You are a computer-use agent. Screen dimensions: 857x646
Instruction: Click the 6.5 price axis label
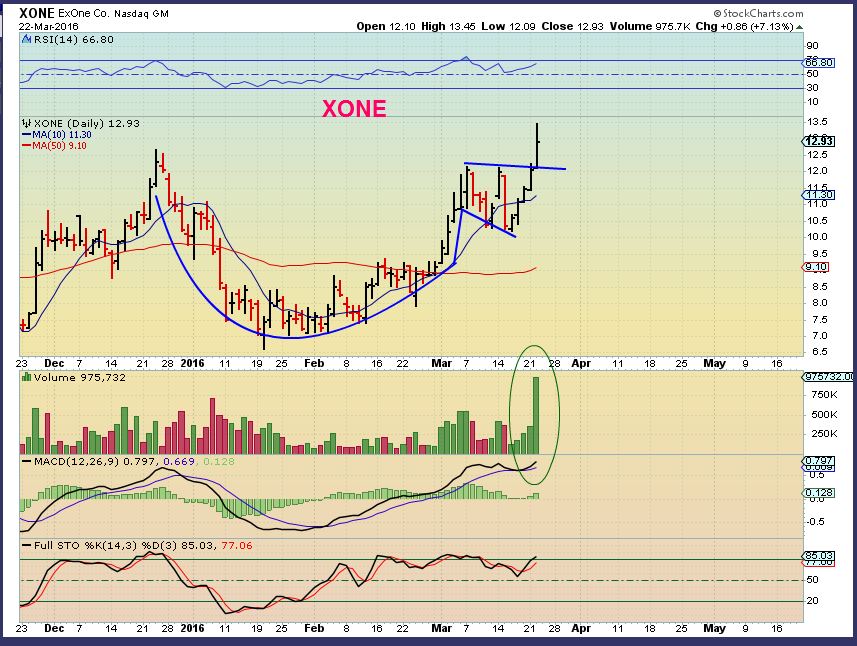click(819, 352)
